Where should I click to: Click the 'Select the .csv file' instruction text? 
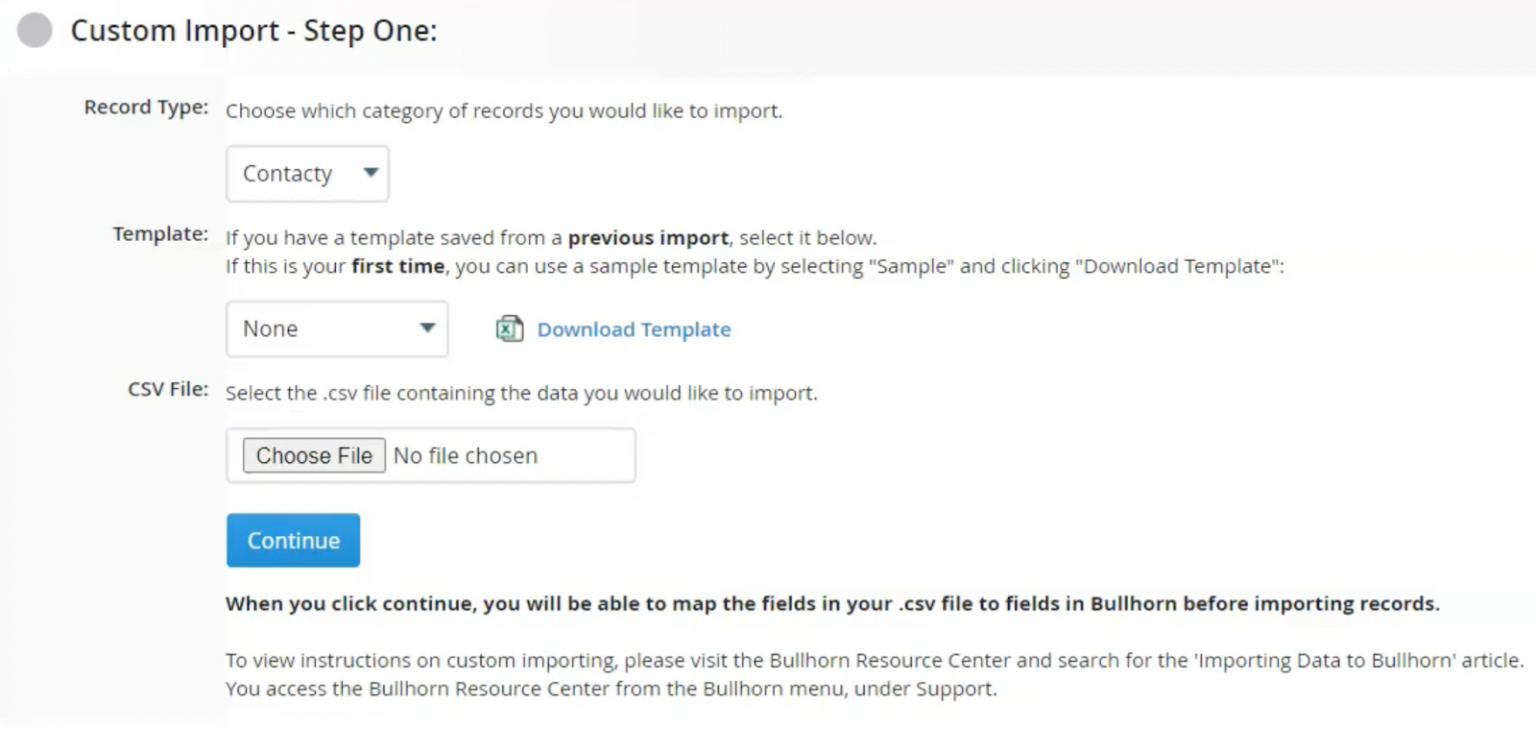tap(521, 393)
